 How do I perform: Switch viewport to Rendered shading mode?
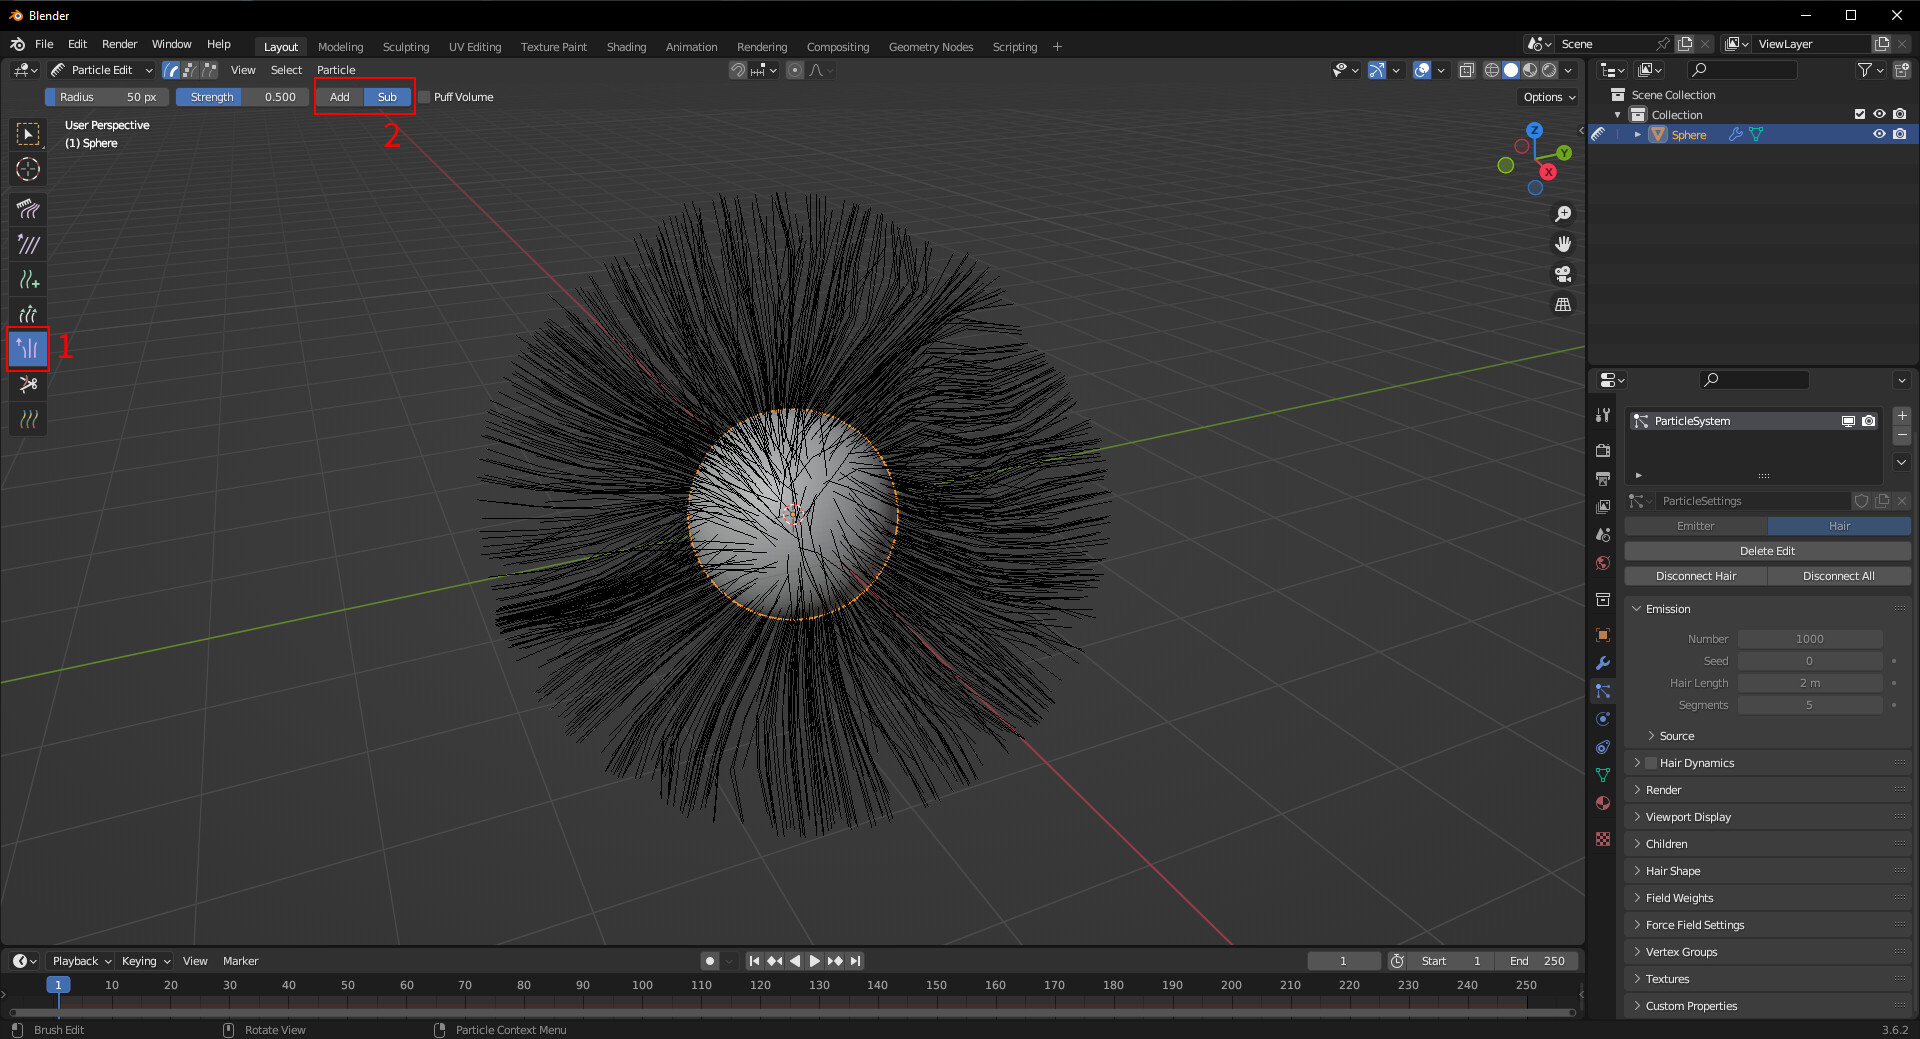coord(1548,70)
